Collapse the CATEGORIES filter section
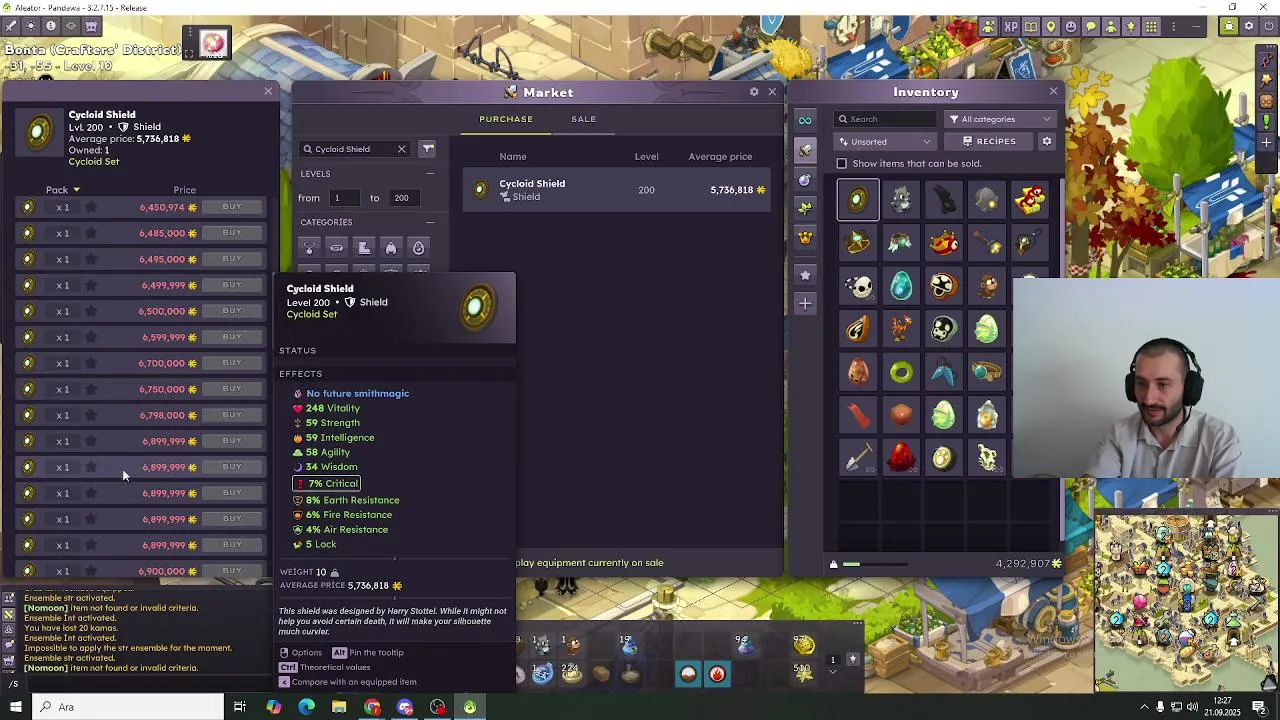The width and height of the screenshot is (1280, 720). click(430, 222)
